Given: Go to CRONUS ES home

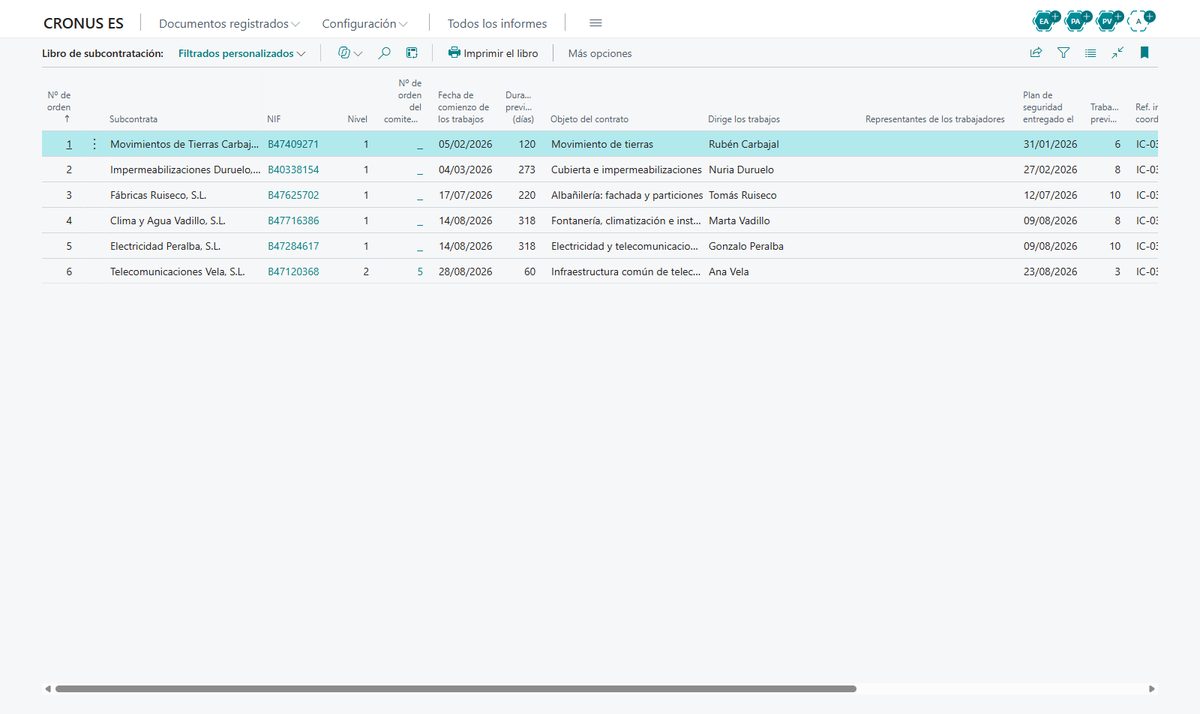Looking at the screenshot, I should pyautogui.click(x=84, y=24).
